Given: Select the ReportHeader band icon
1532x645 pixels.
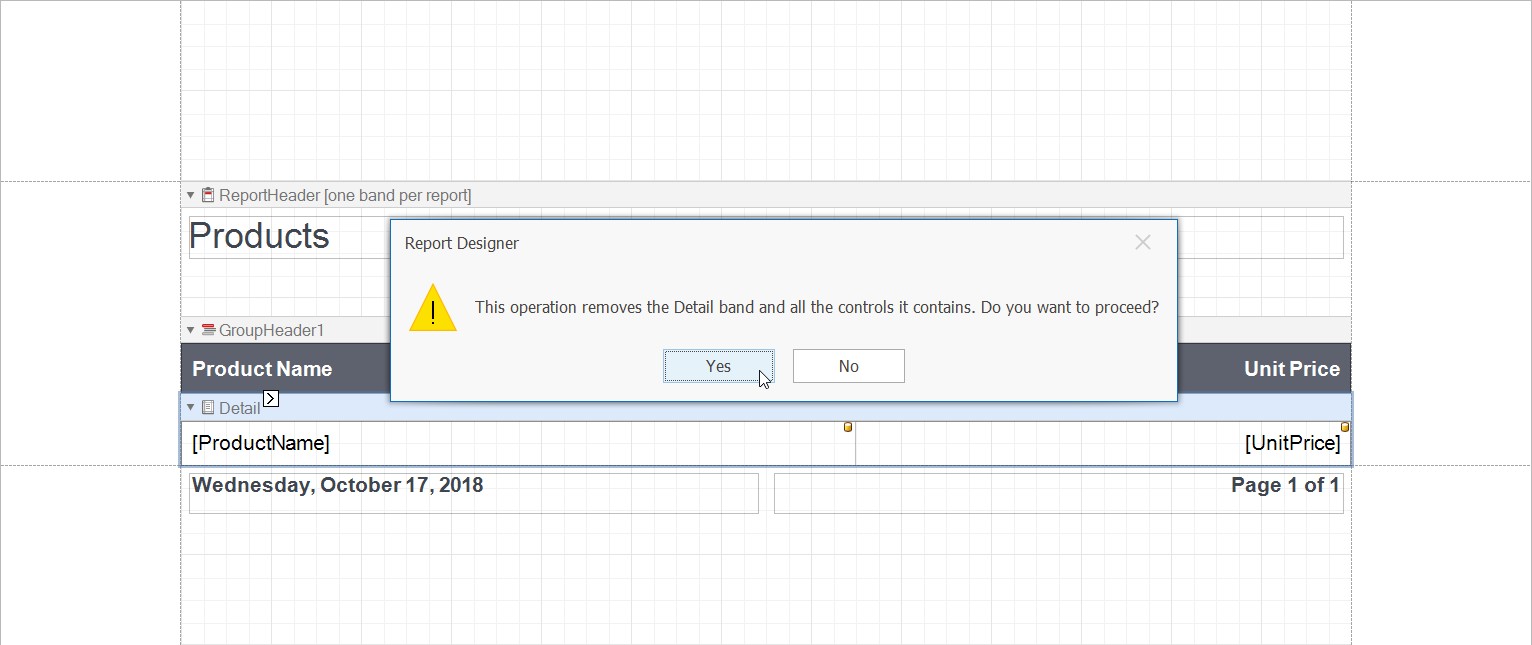Looking at the screenshot, I should click(x=208, y=195).
